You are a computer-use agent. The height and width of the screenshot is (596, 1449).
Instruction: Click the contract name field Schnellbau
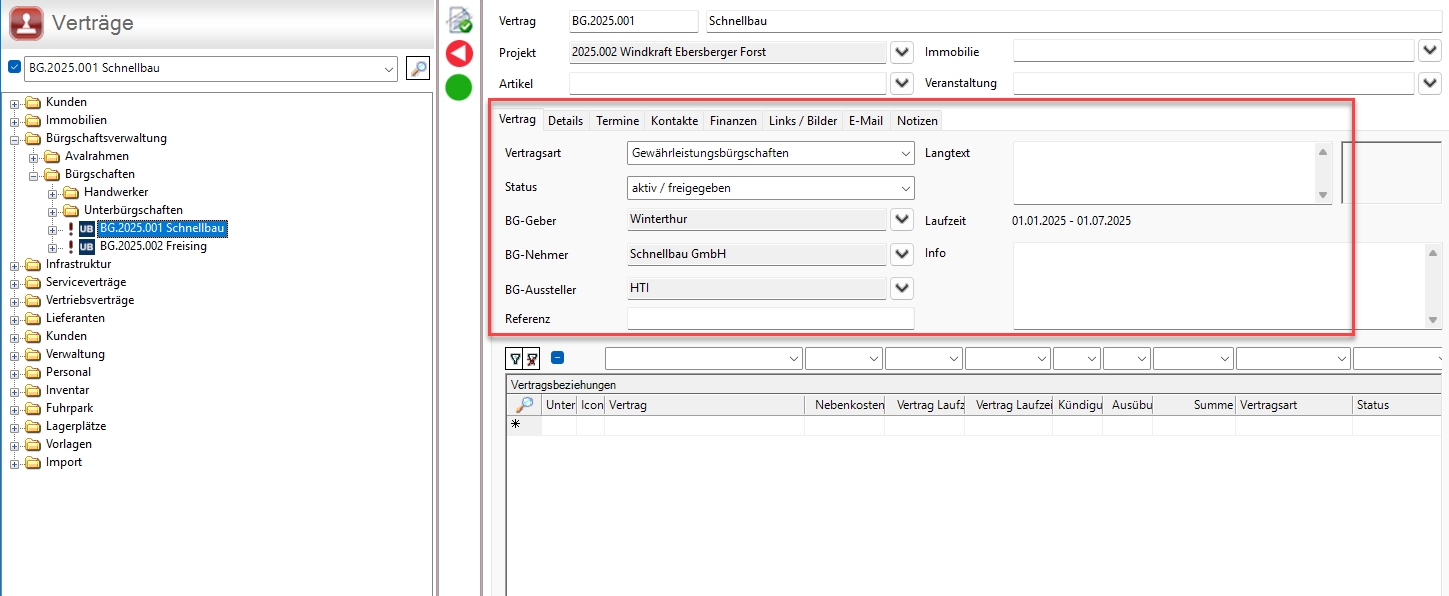(x=1072, y=20)
